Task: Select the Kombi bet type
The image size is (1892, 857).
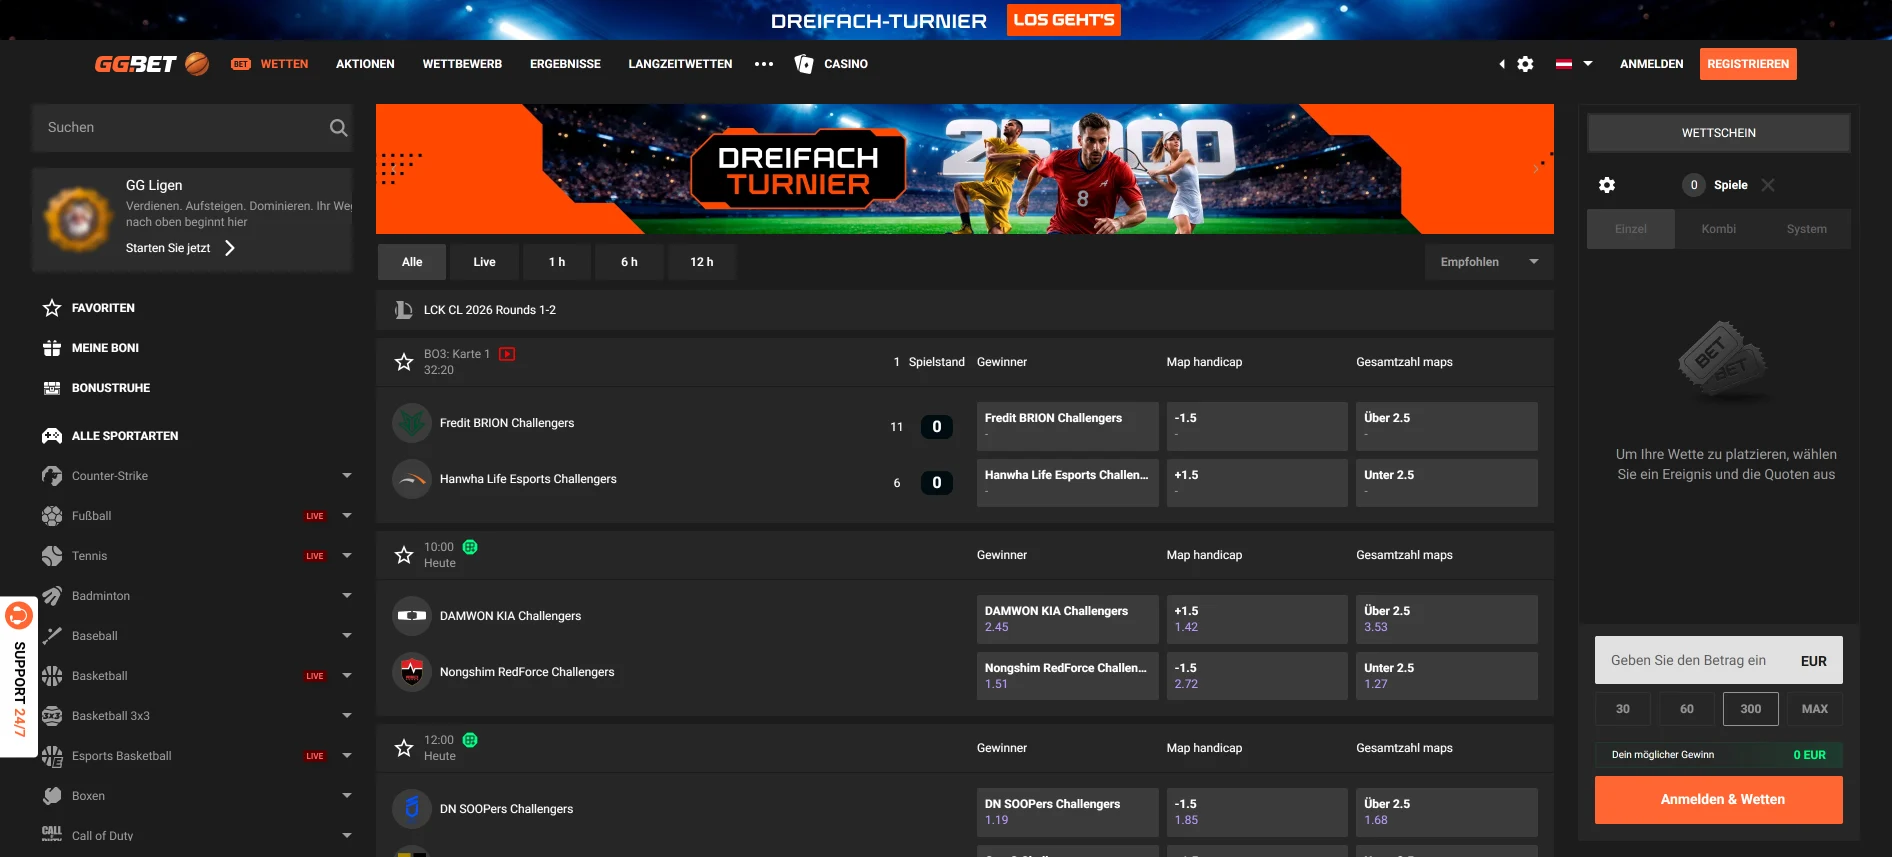Action: point(1719,229)
